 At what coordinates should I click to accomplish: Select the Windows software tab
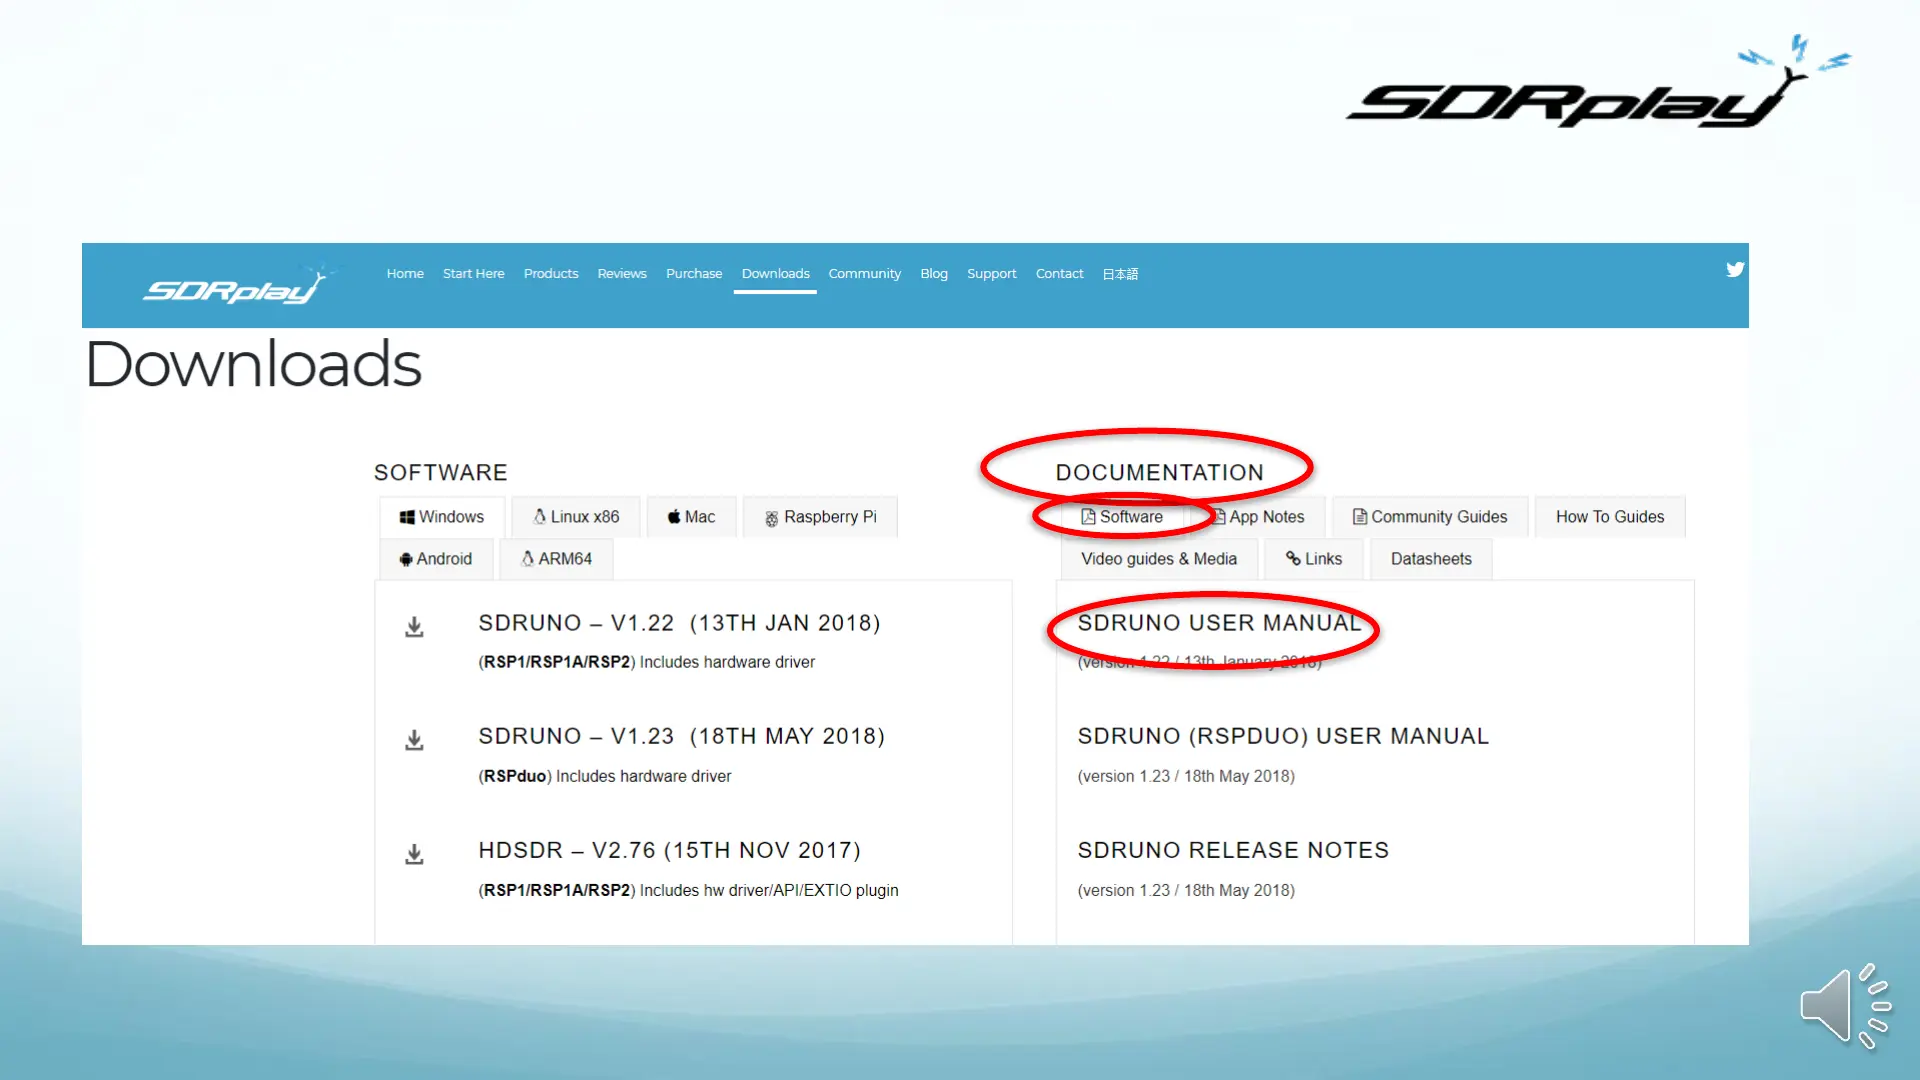pyautogui.click(x=442, y=517)
